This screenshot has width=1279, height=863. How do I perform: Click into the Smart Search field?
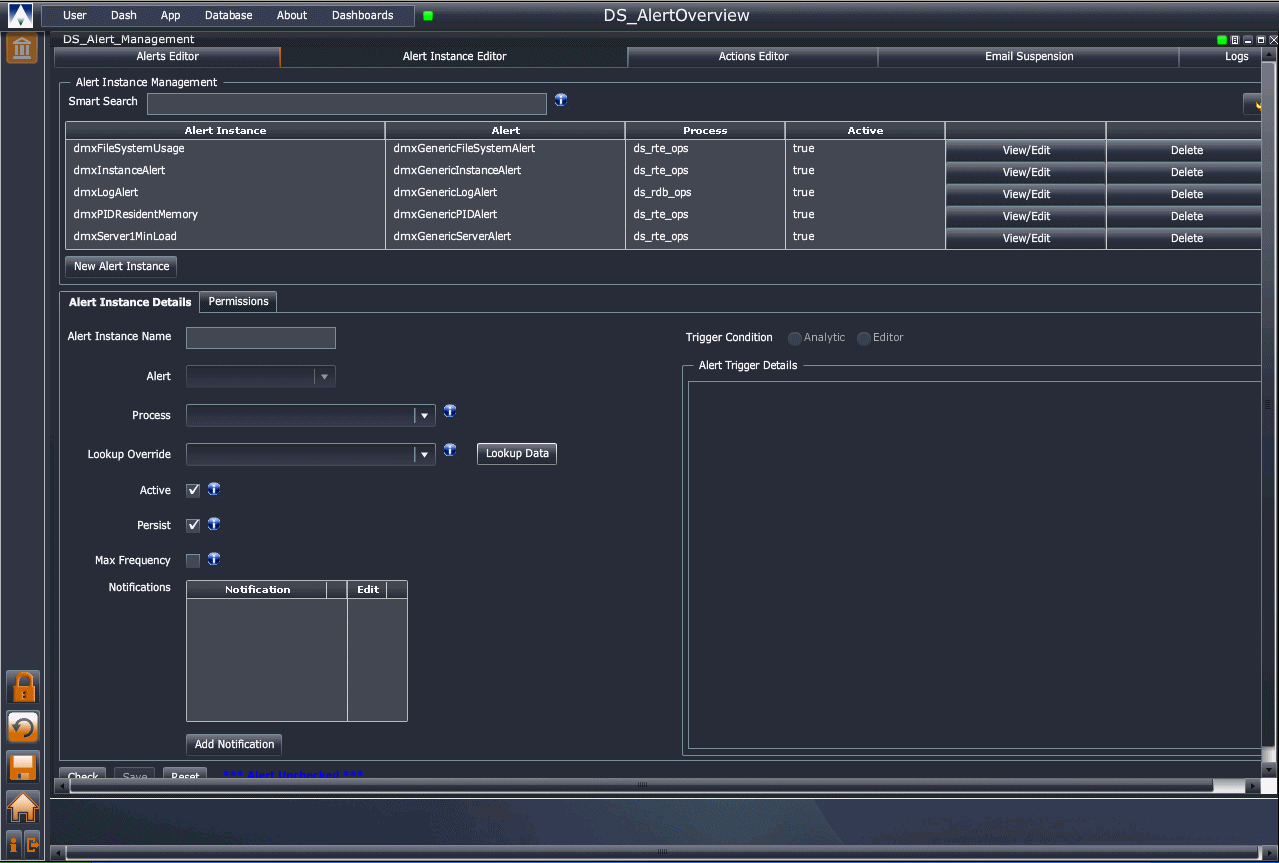347,103
